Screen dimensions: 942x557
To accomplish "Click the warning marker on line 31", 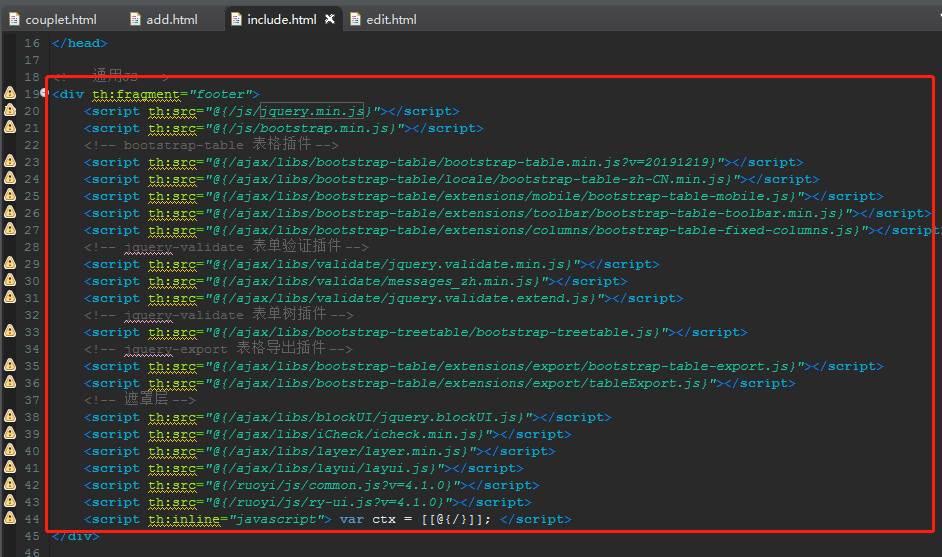I will click(x=10, y=296).
